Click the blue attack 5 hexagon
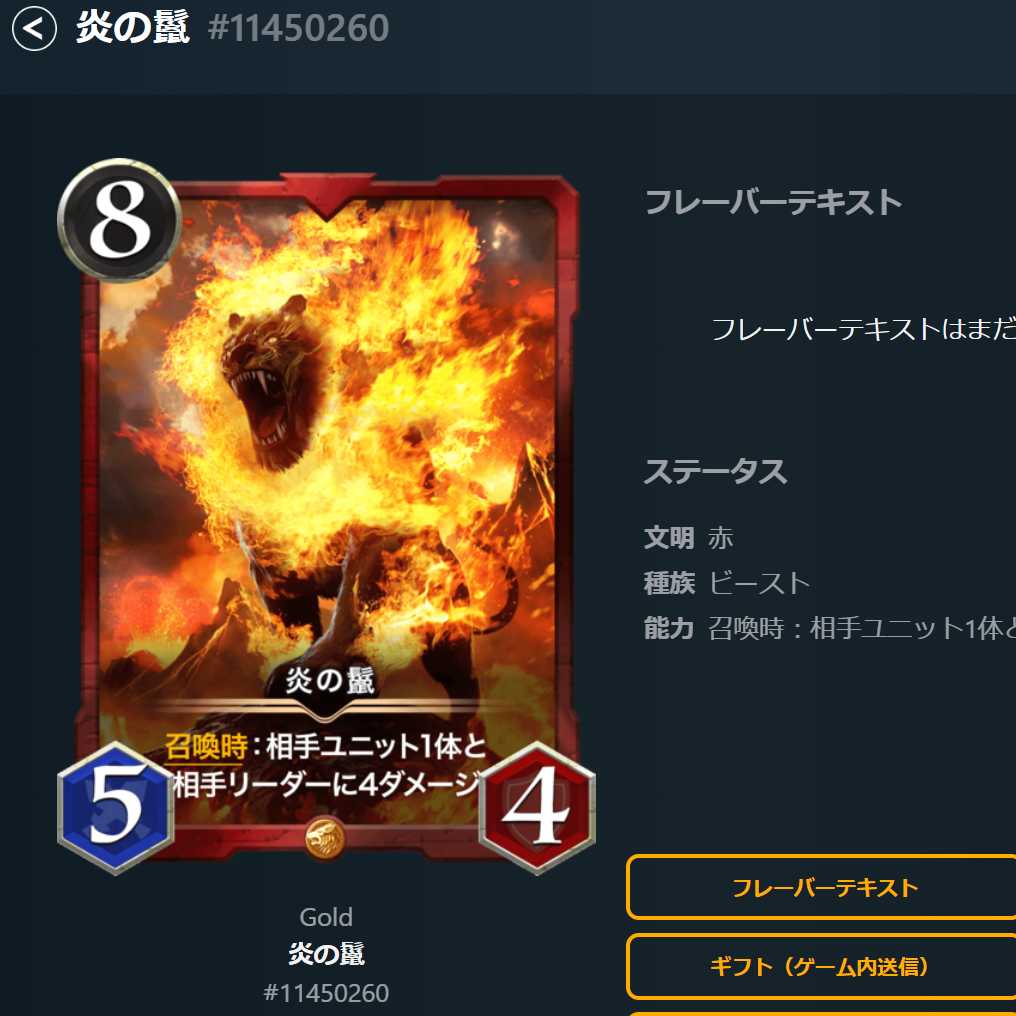1016x1016 pixels. [x=115, y=807]
